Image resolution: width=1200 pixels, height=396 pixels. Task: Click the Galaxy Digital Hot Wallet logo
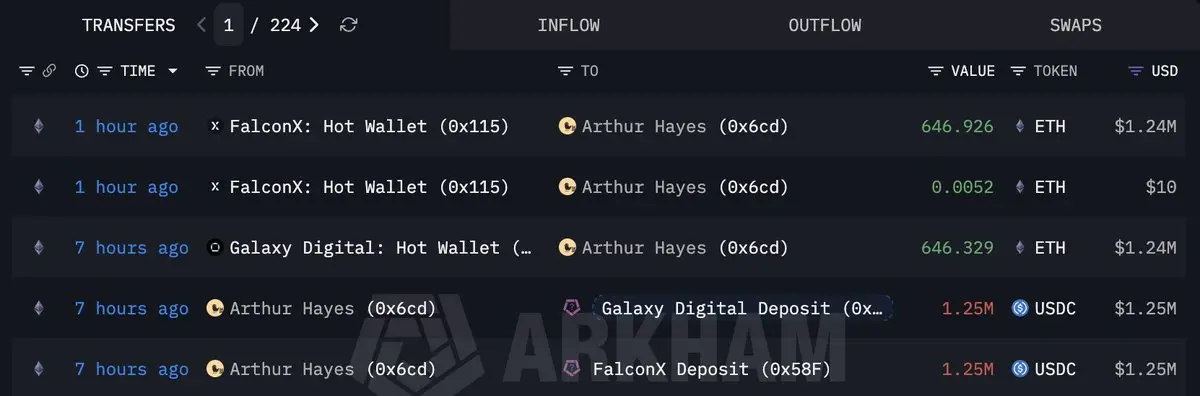pos(214,248)
